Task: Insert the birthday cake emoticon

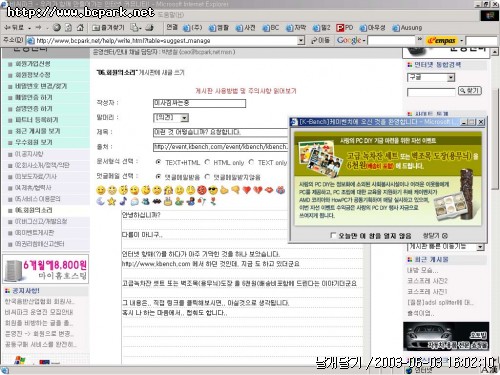Action: click(168, 201)
